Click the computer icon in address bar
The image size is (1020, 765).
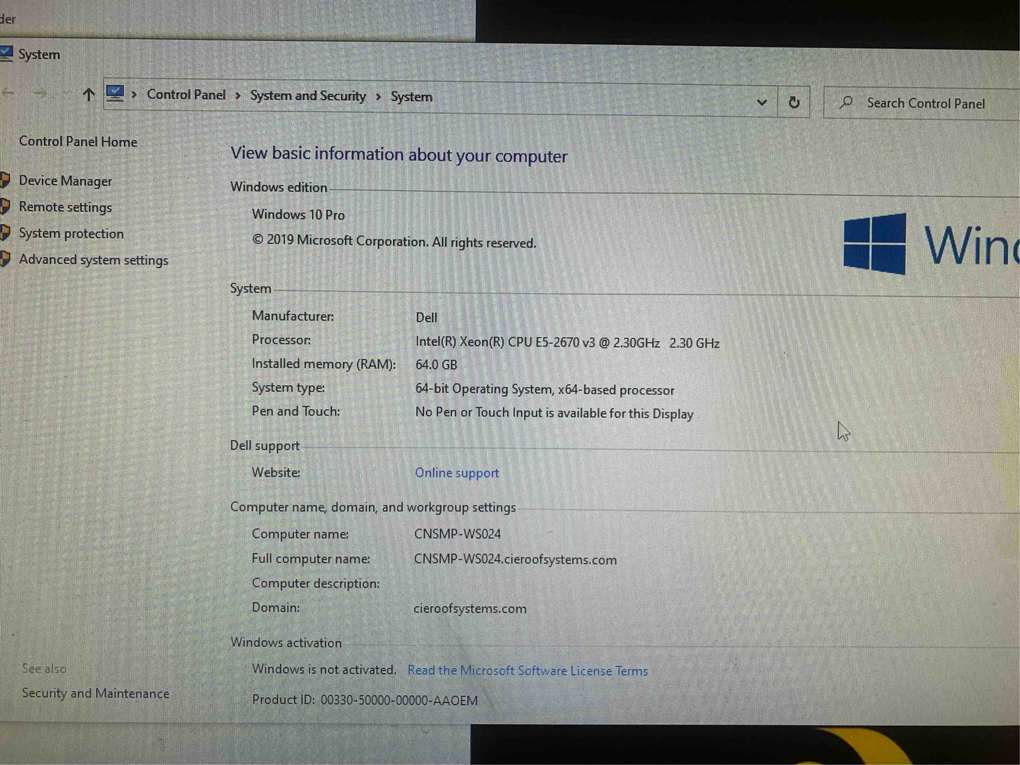click(115, 94)
